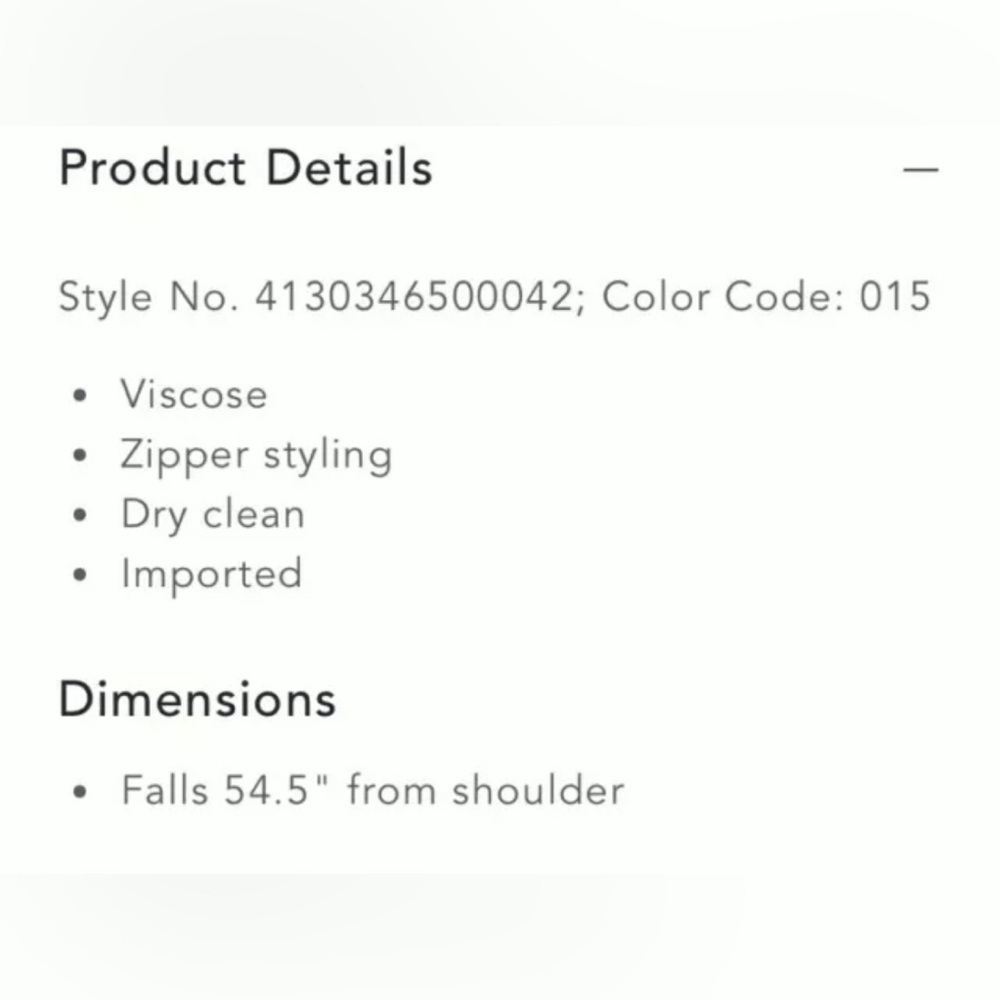This screenshot has height=1000, width=1000.
Task: Click the bullet point before Dry clean
Action: 81,516
